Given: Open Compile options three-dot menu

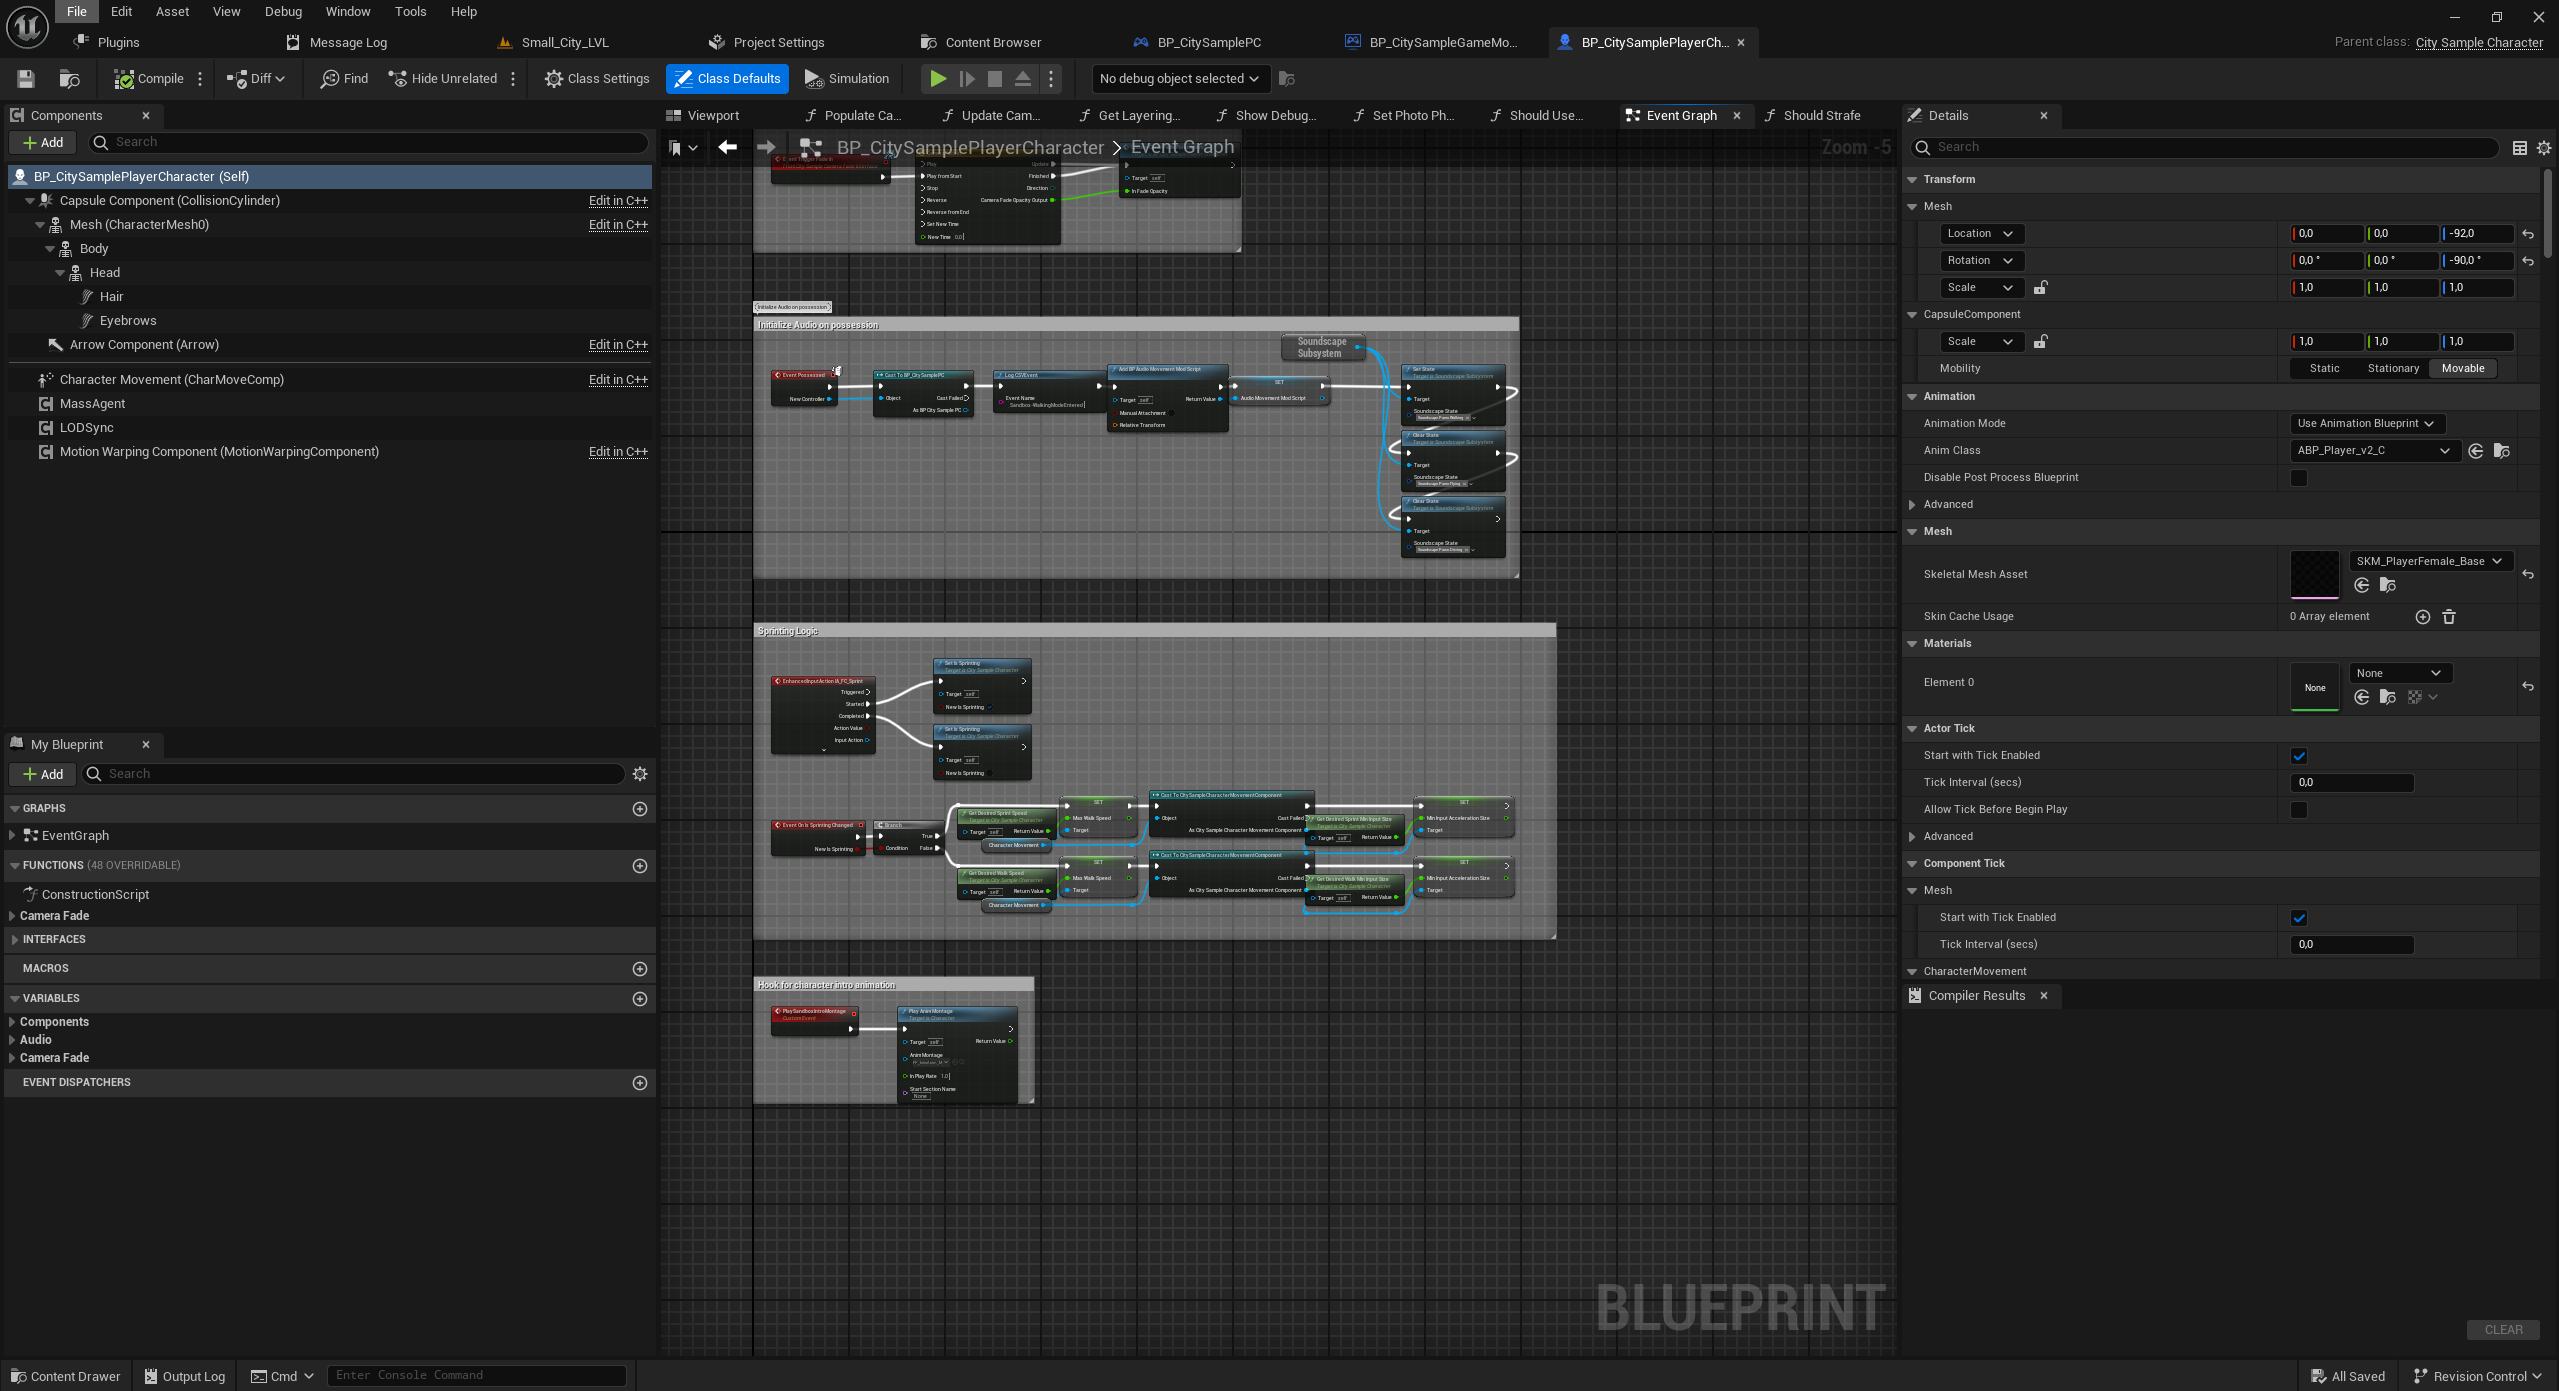Looking at the screenshot, I should pos(200,79).
